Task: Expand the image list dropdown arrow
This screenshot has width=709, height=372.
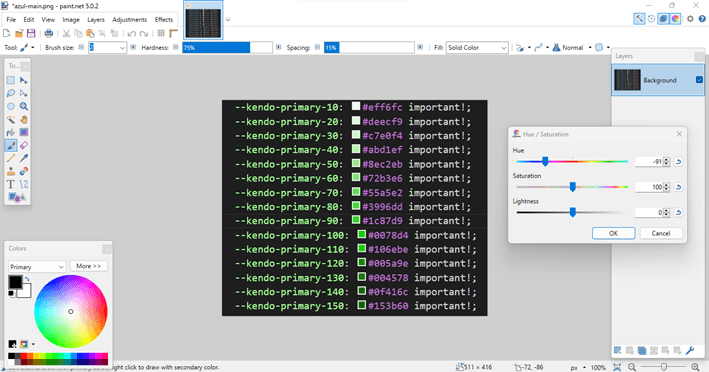Action: [228, 19]
